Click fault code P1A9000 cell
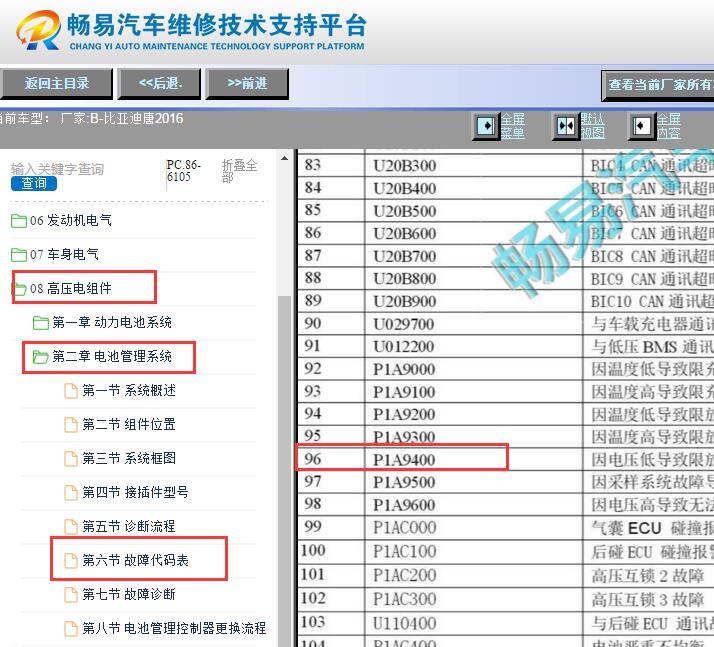The image size is (714, 647). coord(474,369)
